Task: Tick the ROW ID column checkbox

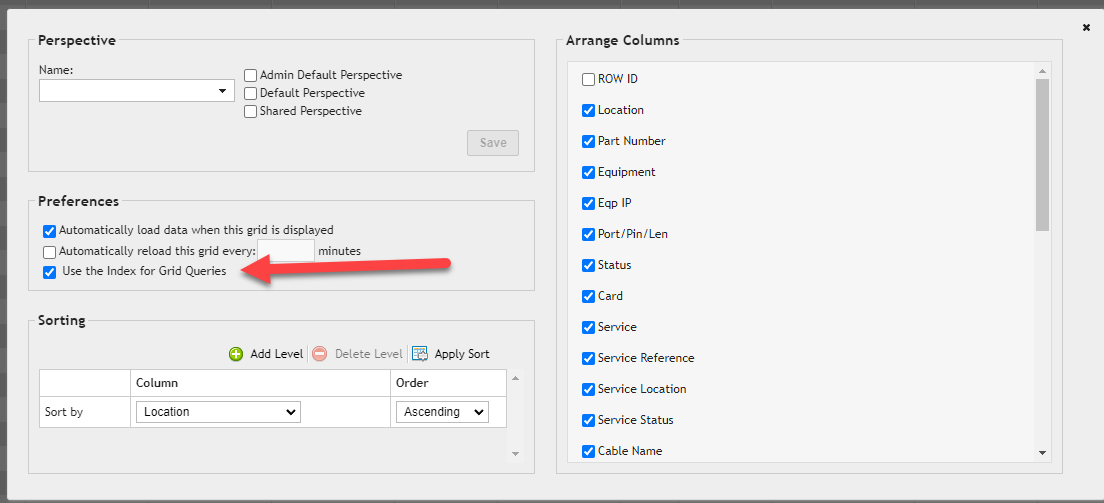Action: [x=588, y=80]
